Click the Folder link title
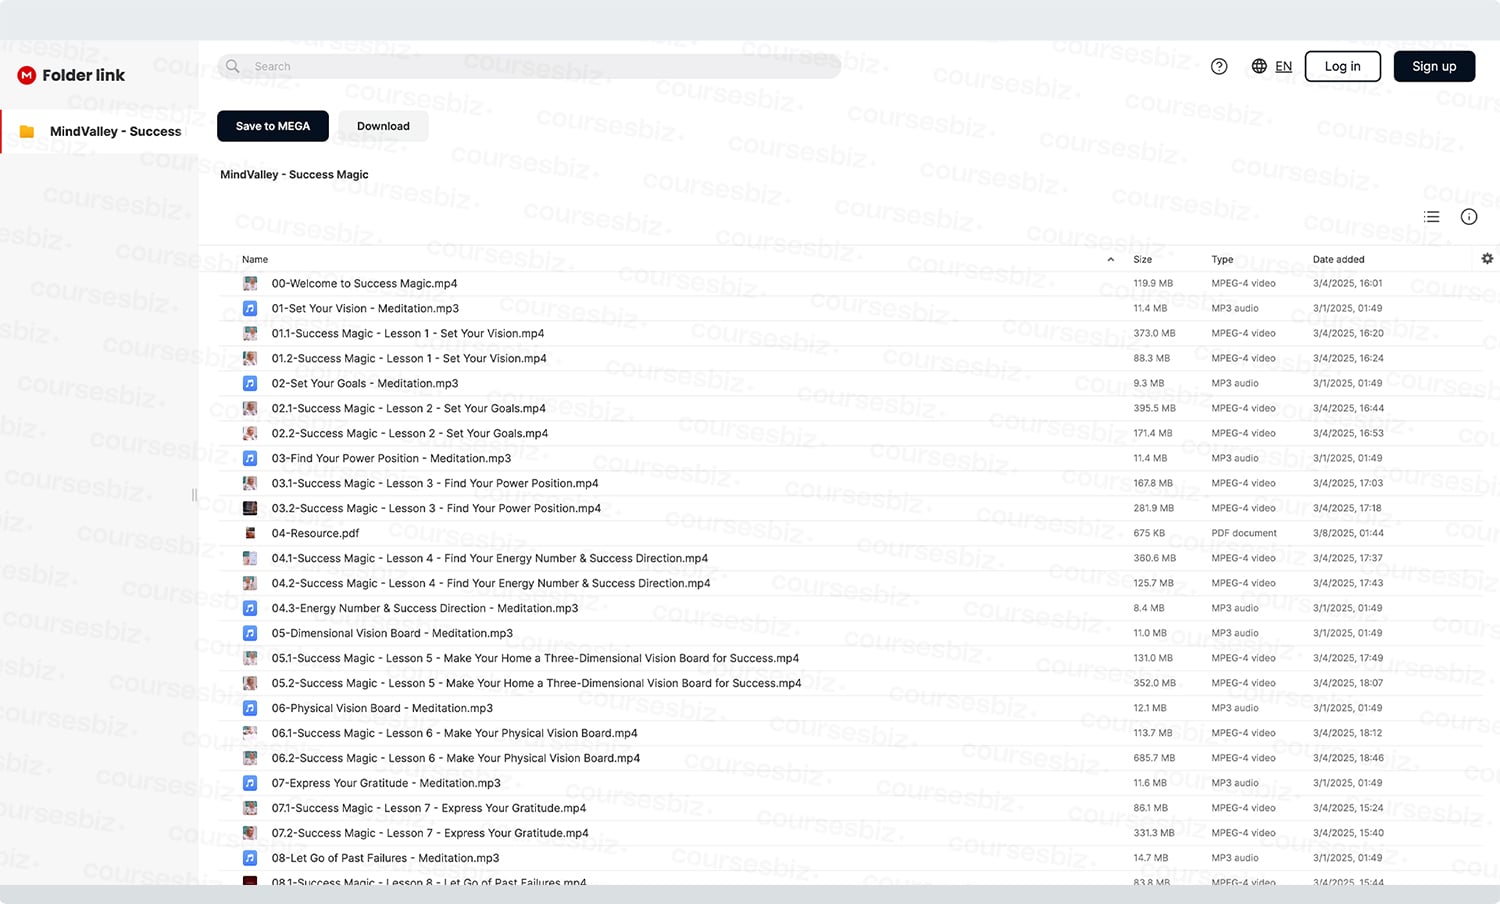Viewport: 1500px width, 904px height. coord(83,75)
